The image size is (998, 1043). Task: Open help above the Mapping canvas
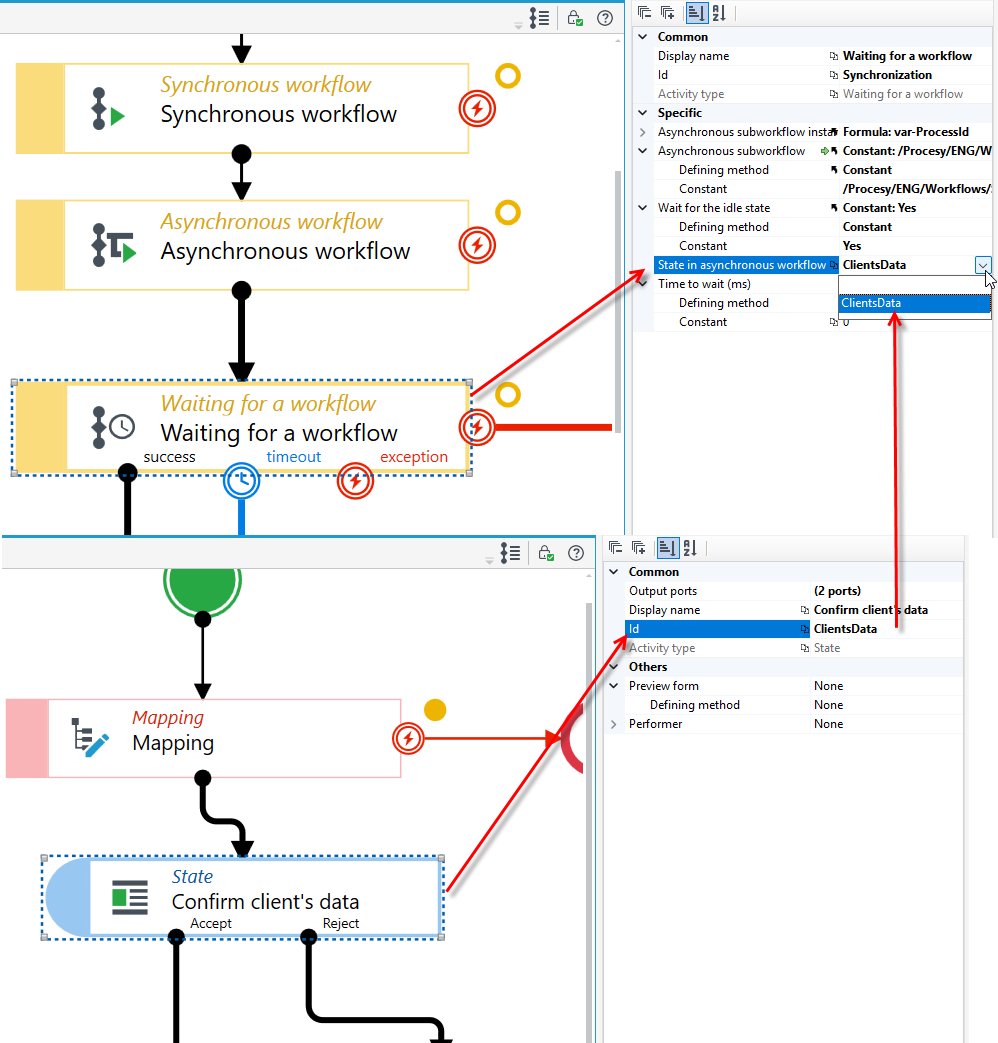click(576, 553)
